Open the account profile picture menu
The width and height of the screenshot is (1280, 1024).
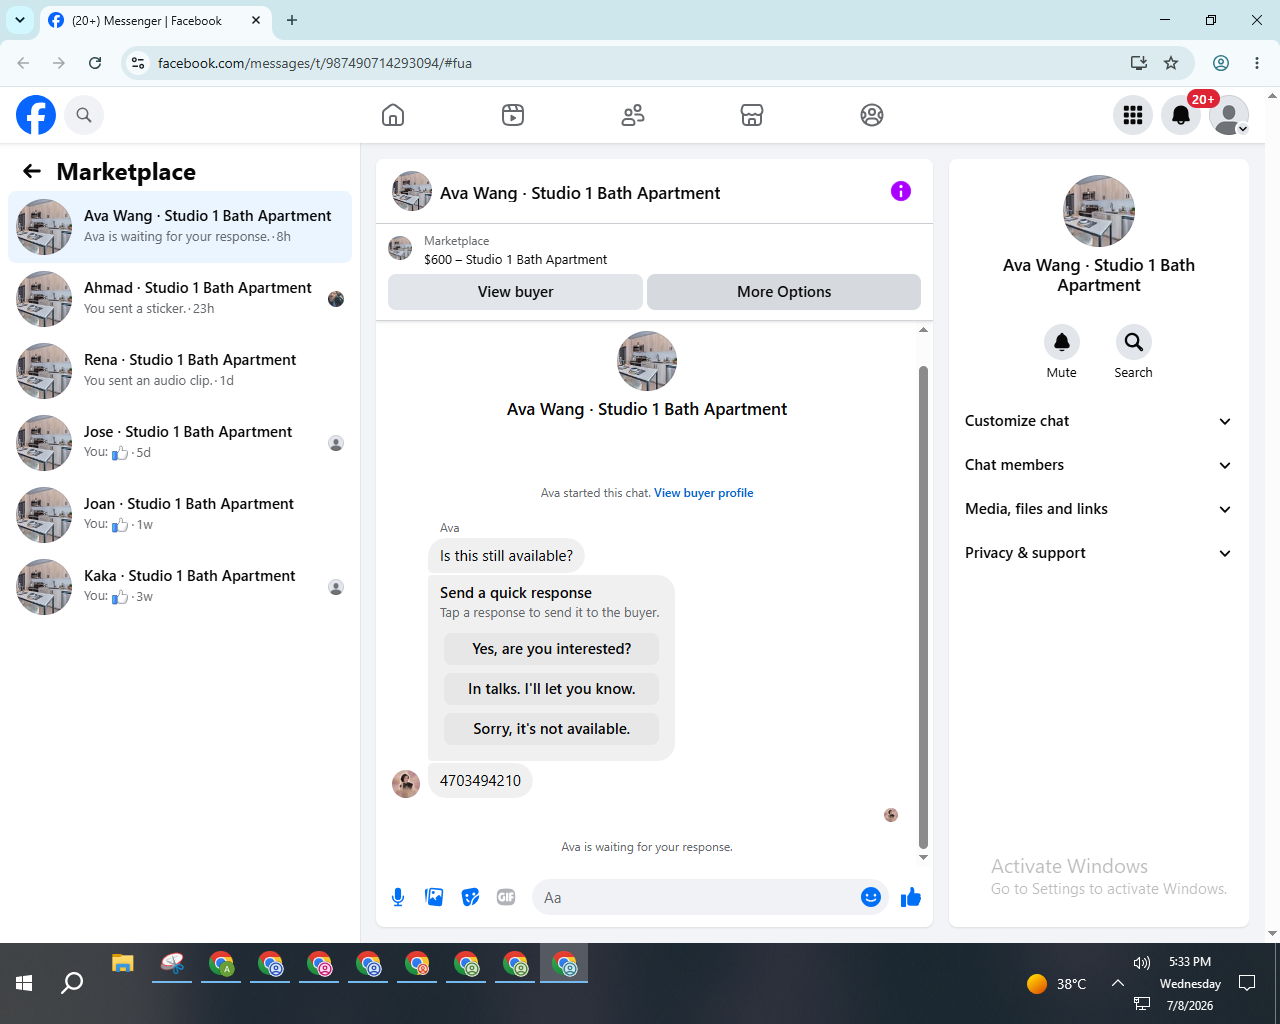pyautogui.click(x=1229, y=115)
